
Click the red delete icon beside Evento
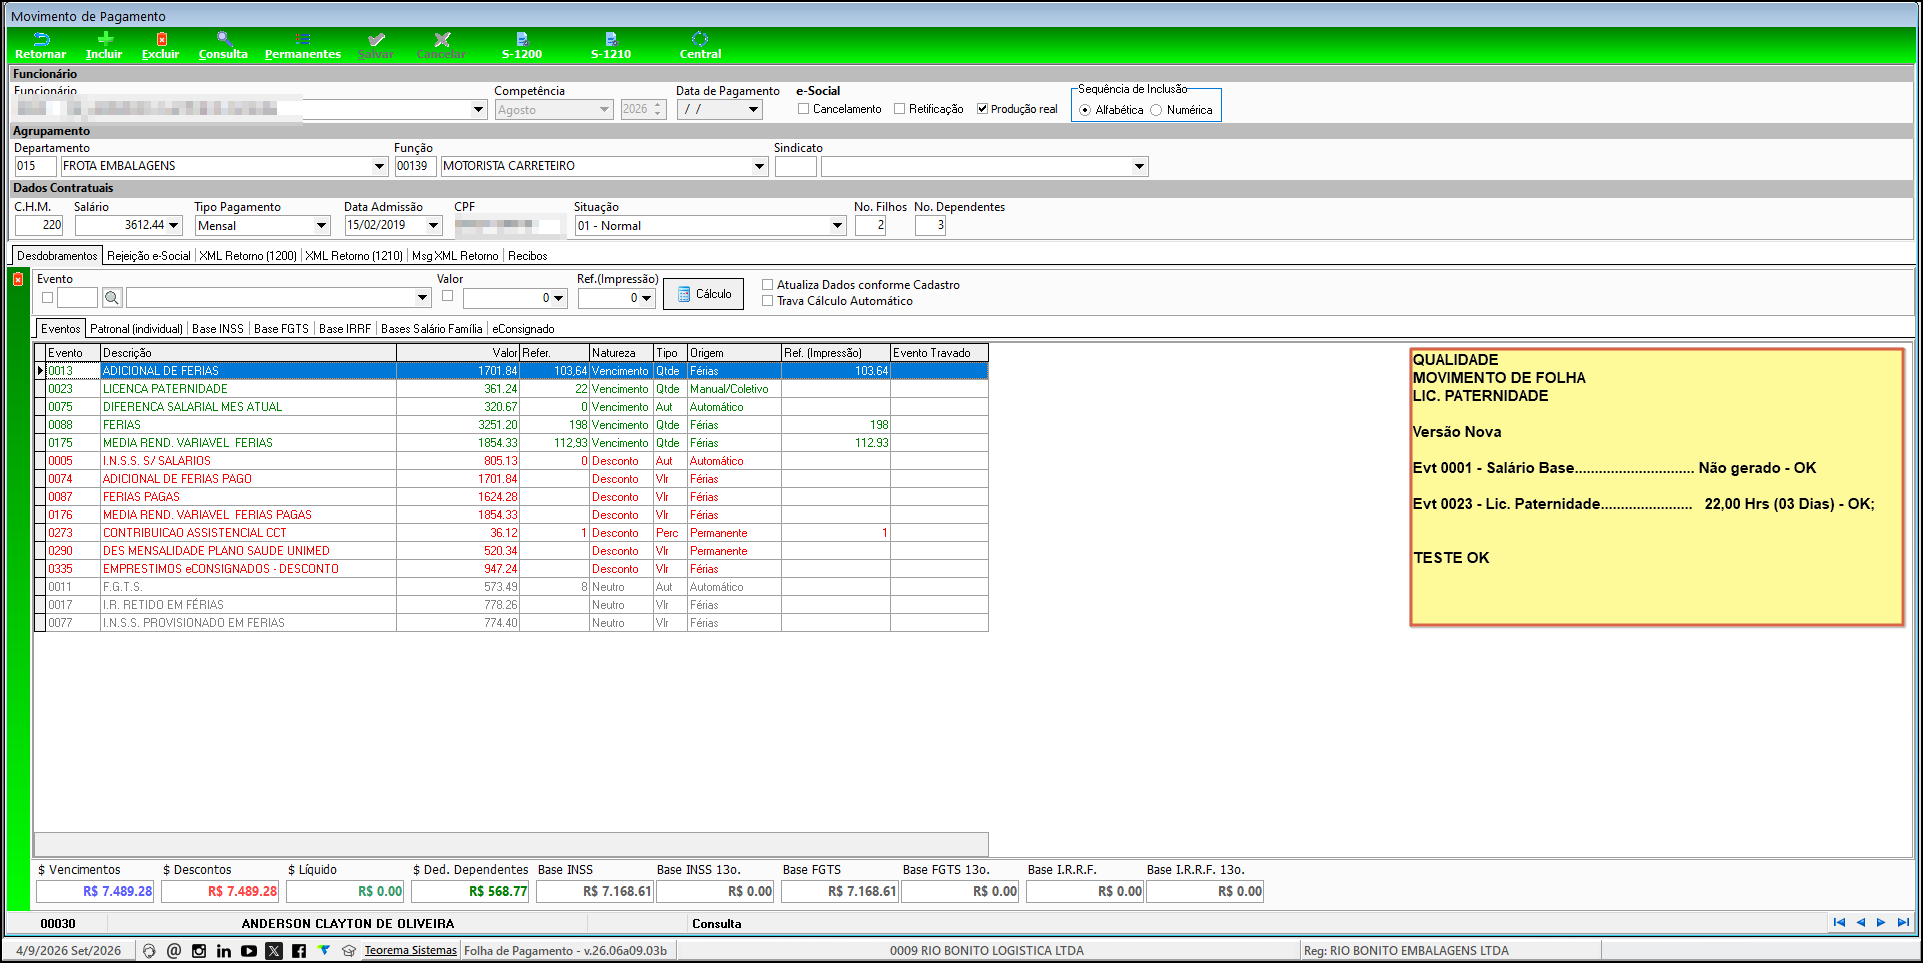pos(18,279)
